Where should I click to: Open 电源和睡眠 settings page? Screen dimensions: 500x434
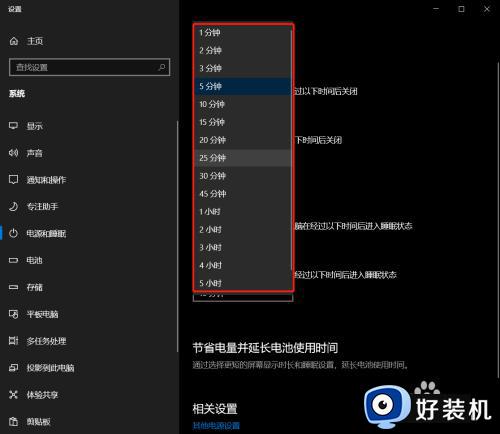pos(46,234)
